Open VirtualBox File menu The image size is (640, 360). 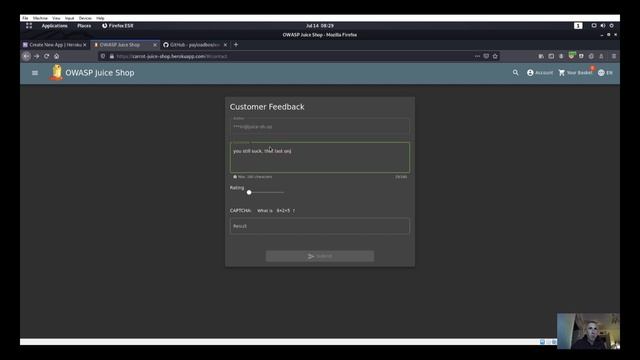coord(25,18)
